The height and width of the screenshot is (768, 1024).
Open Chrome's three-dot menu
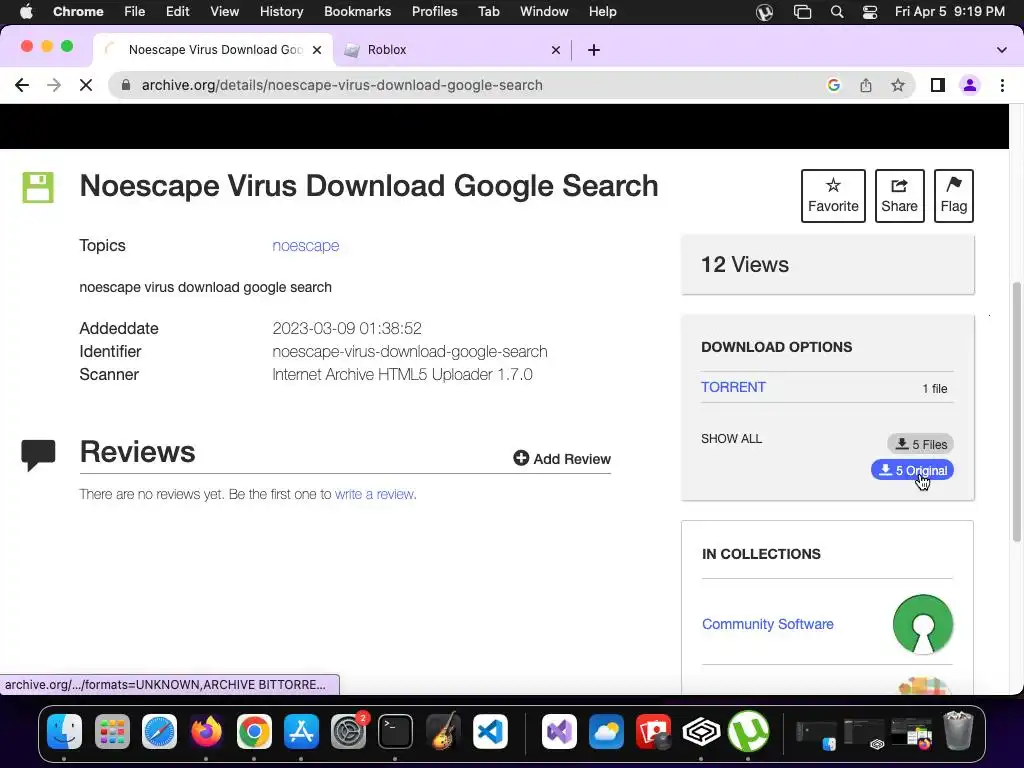1002,85
